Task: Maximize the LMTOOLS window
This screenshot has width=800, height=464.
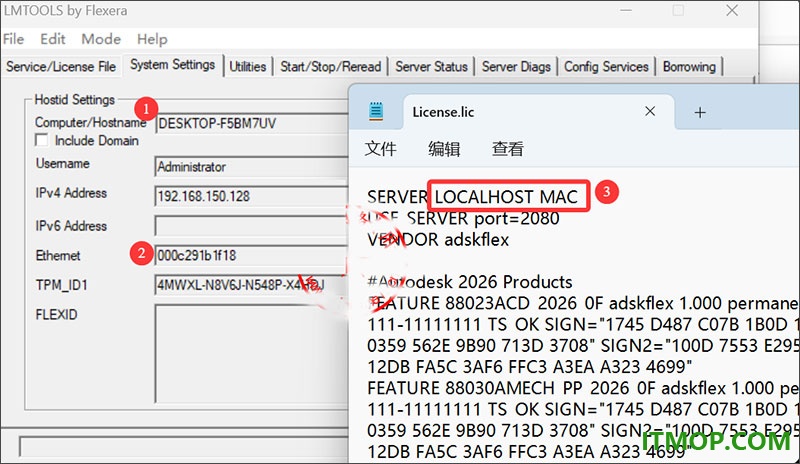Action: [x=678, y=10]
